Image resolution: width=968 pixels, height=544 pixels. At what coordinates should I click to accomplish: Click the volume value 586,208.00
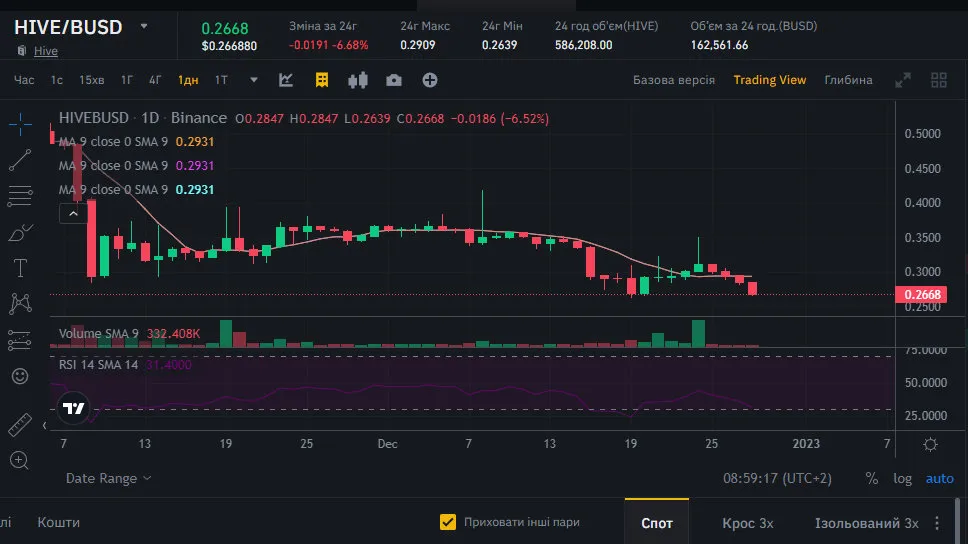click(583, 45)
